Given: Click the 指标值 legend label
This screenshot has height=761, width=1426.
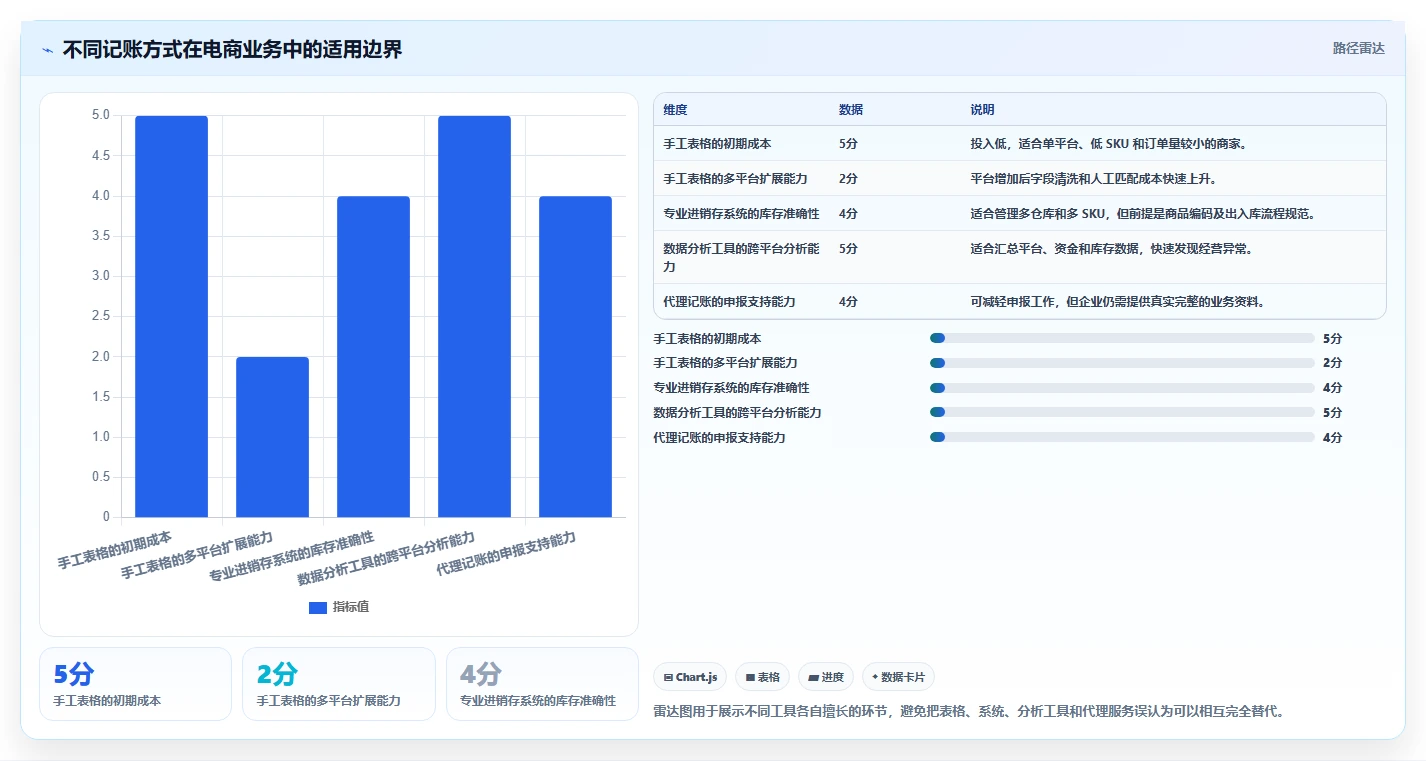Looking at the screenshot, I should tap(351, 607).
